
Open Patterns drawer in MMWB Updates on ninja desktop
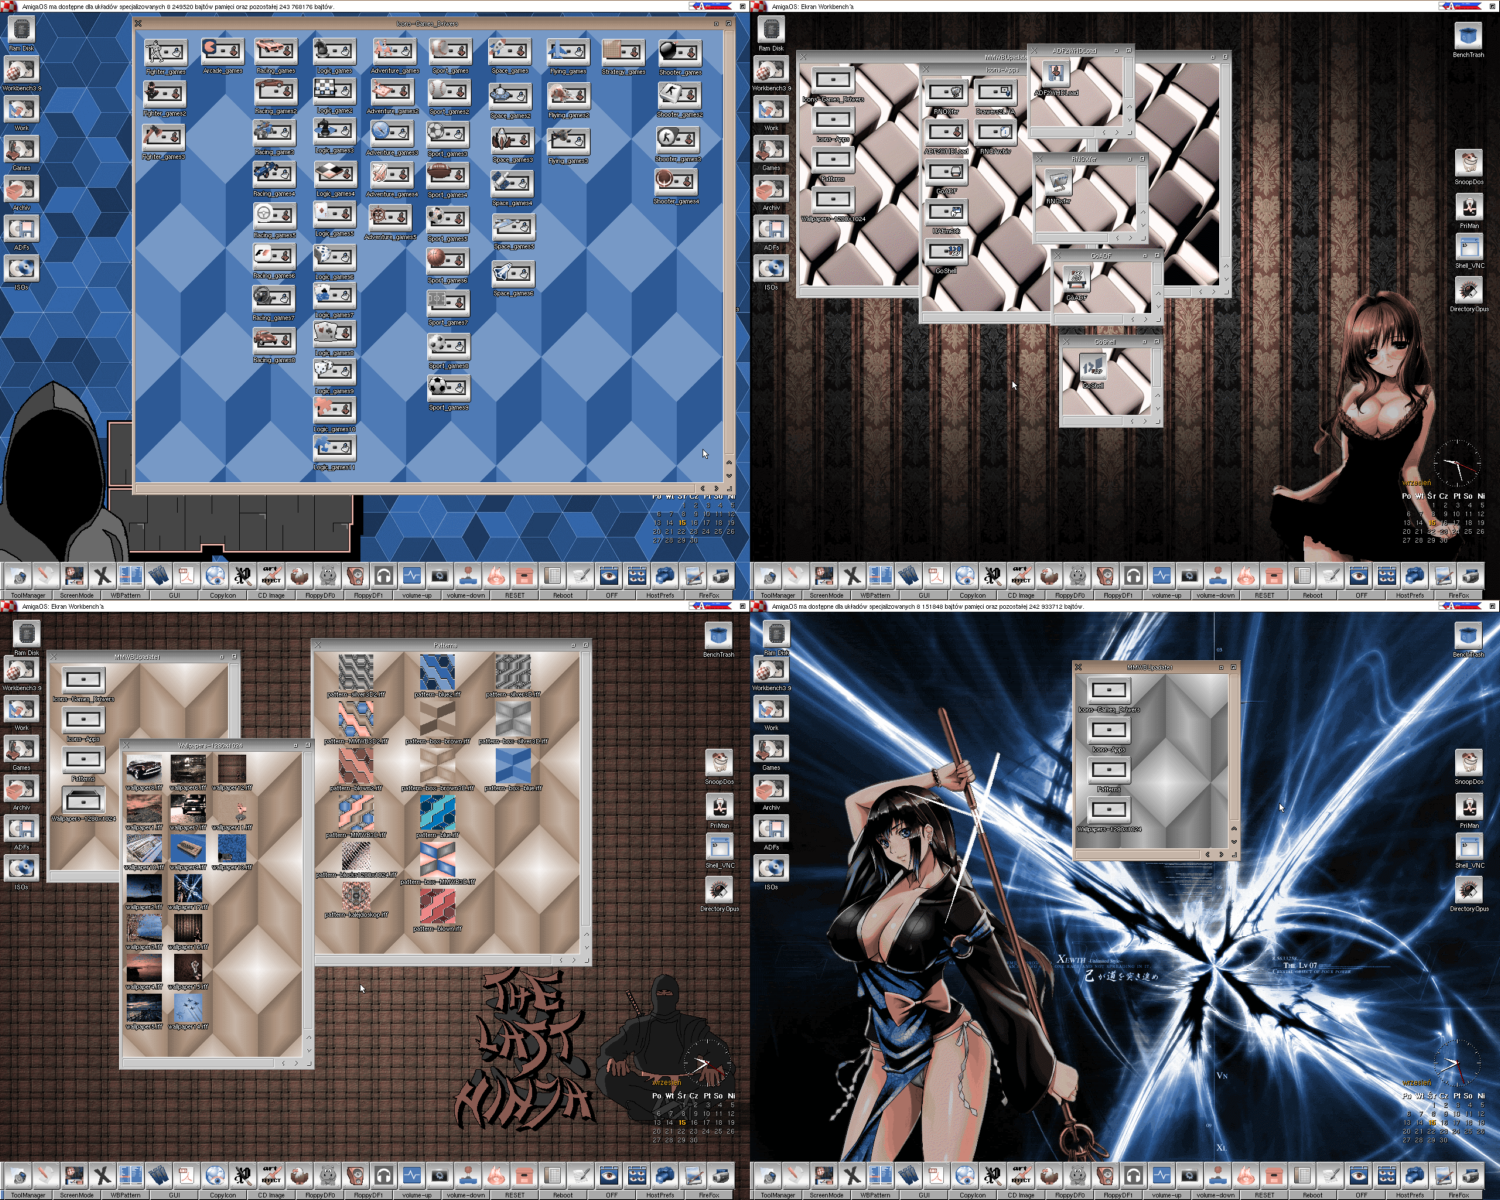[84, 759]
